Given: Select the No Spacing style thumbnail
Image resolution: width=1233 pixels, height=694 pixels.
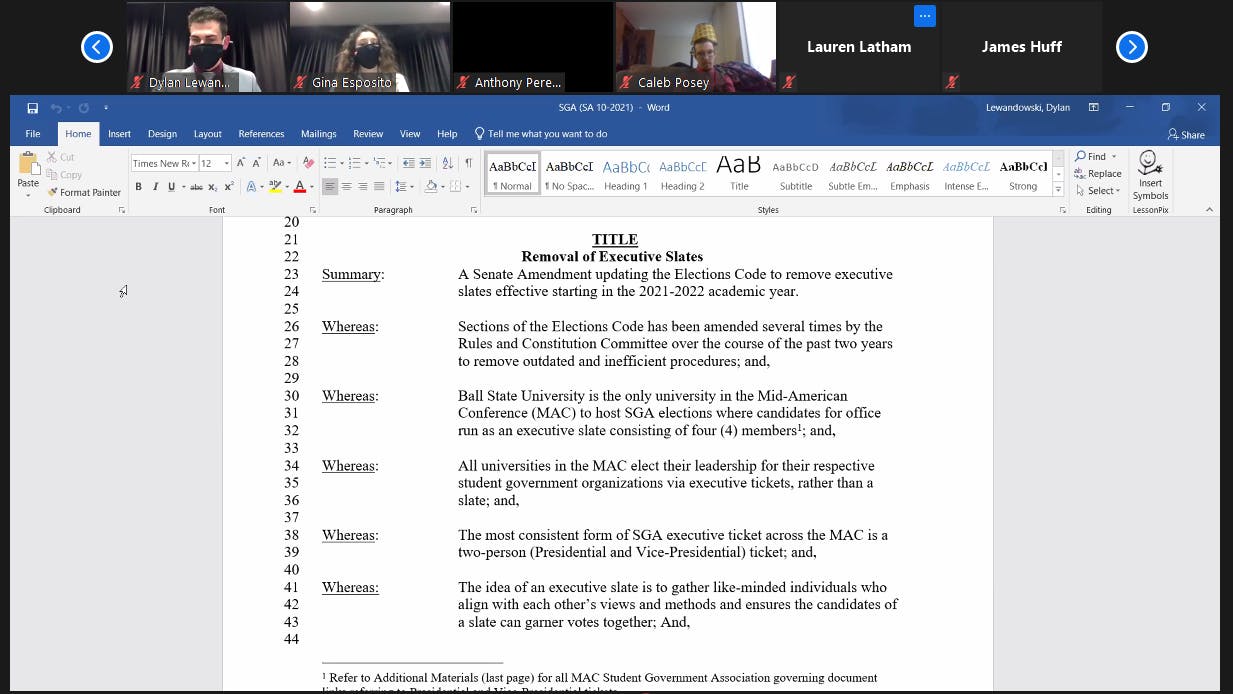Looking at the screenshot, I should [568, 172].
